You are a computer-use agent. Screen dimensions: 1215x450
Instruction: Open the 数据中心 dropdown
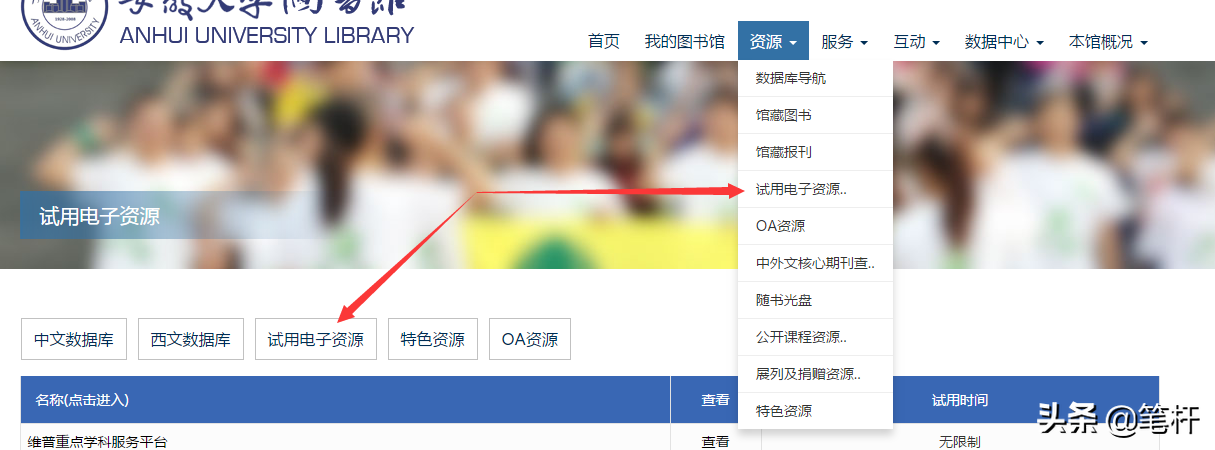point(1004,42)
